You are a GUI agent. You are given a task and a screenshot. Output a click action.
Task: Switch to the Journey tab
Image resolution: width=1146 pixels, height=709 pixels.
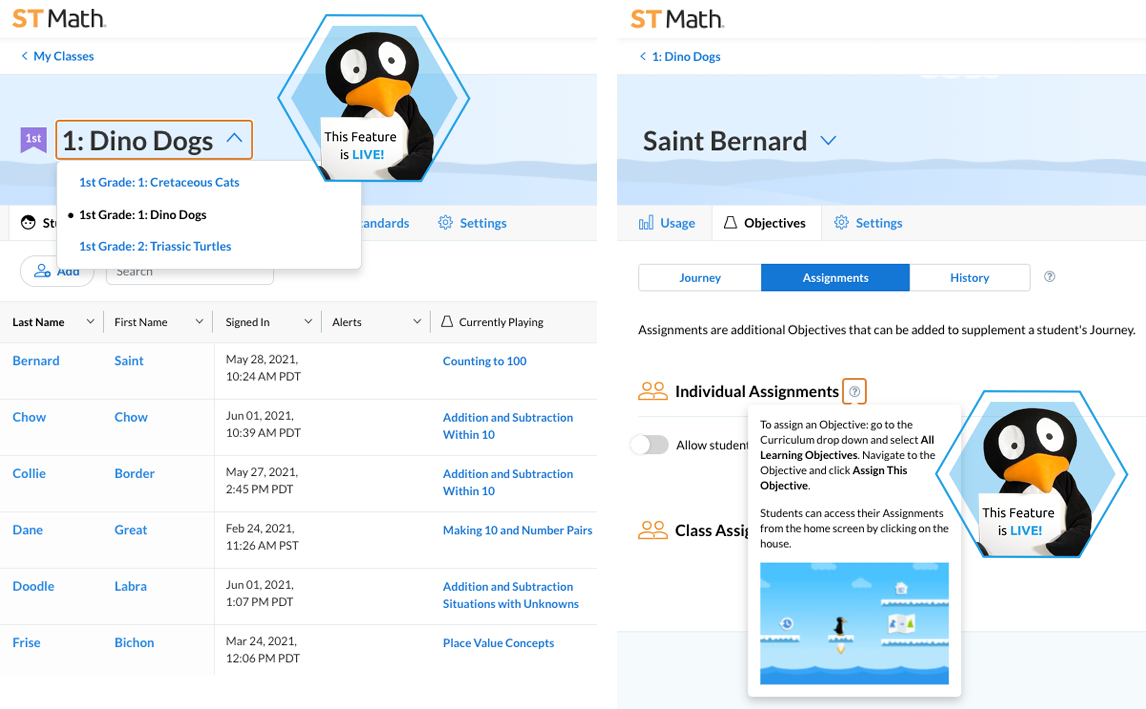[x=700, y=278]
